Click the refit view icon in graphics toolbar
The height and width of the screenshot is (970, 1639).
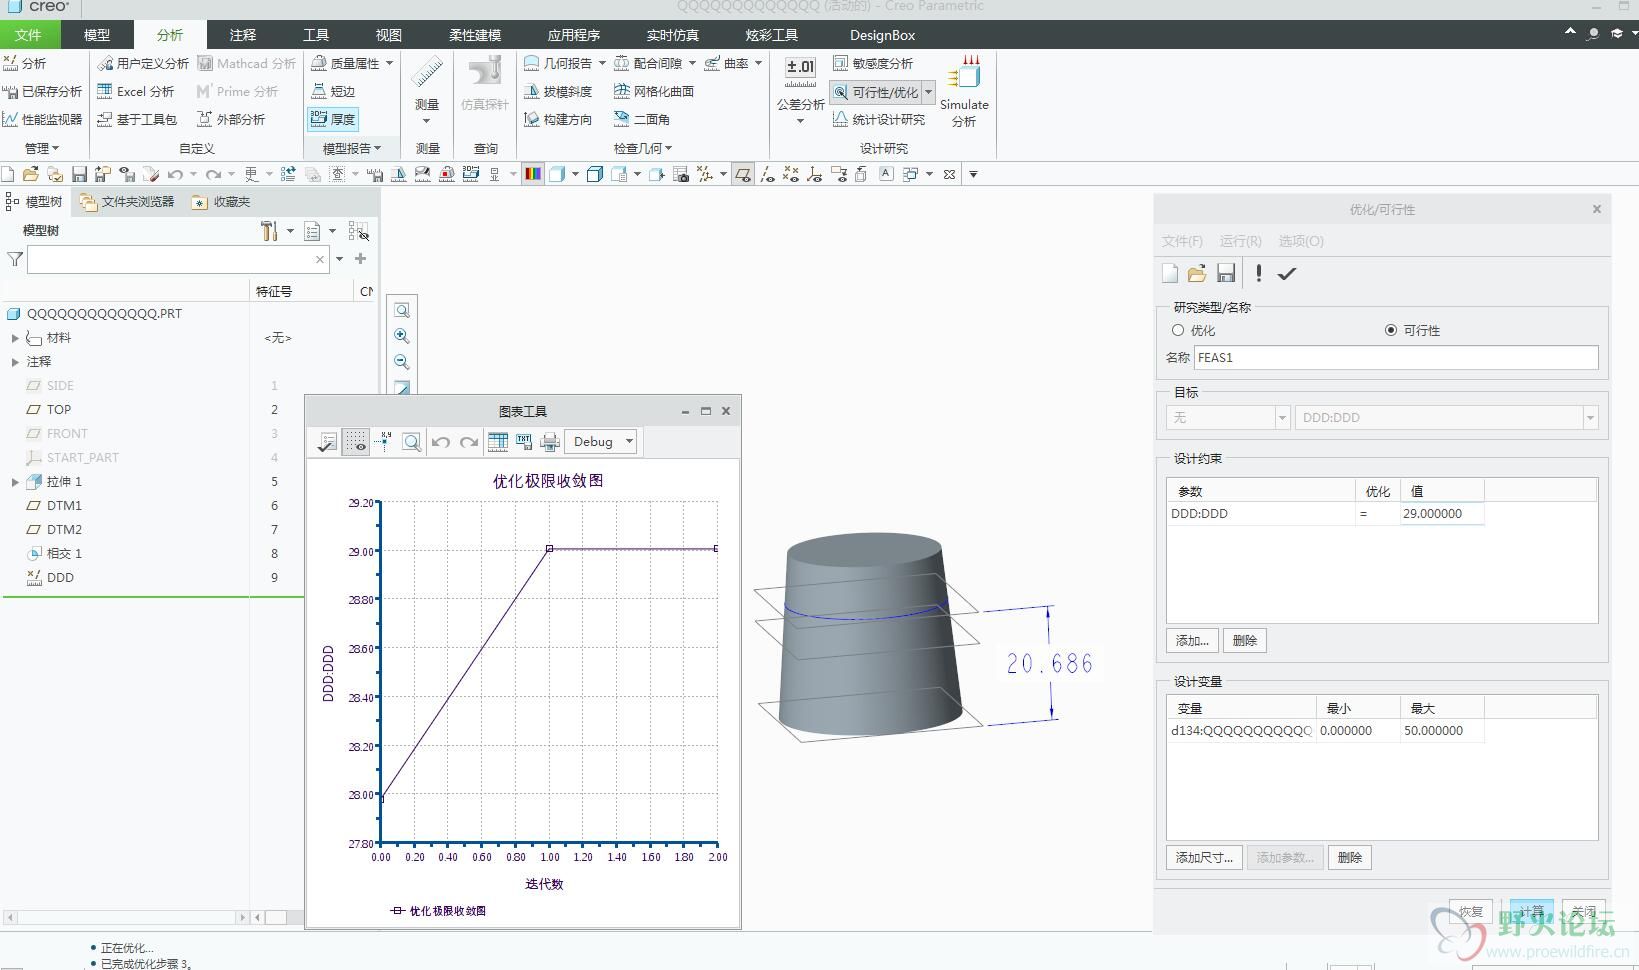[x=402, y=310]
